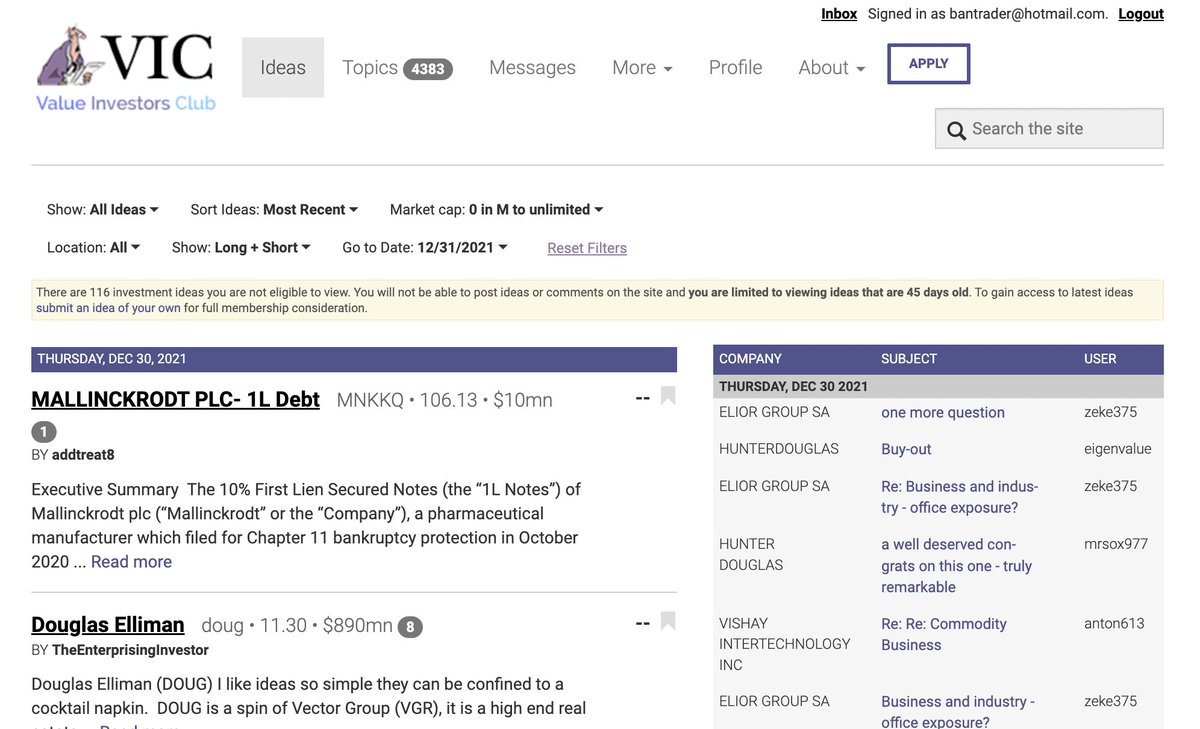1200x729 pixels.
Task: Bookmark the Mallinckrodt PLC idea
Action: click(x=668, y=396)
